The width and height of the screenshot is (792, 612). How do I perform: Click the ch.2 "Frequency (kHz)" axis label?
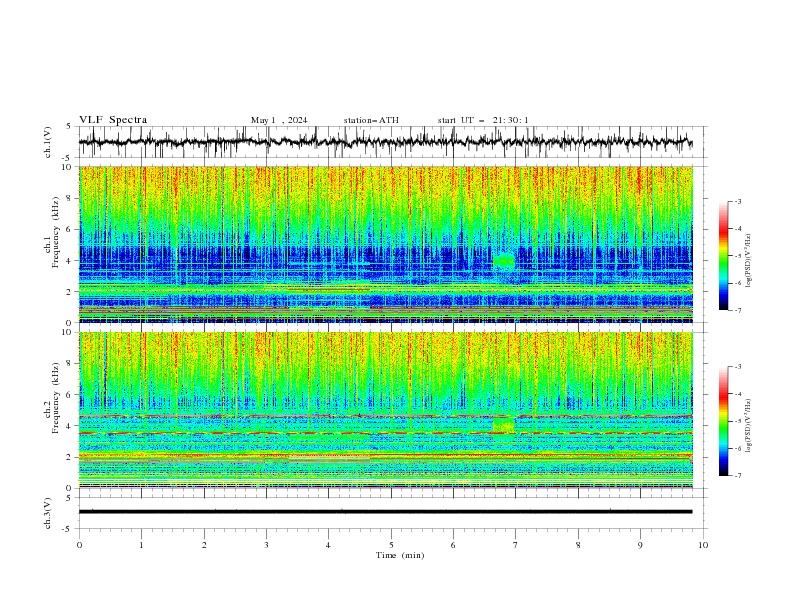coord(56,397)
